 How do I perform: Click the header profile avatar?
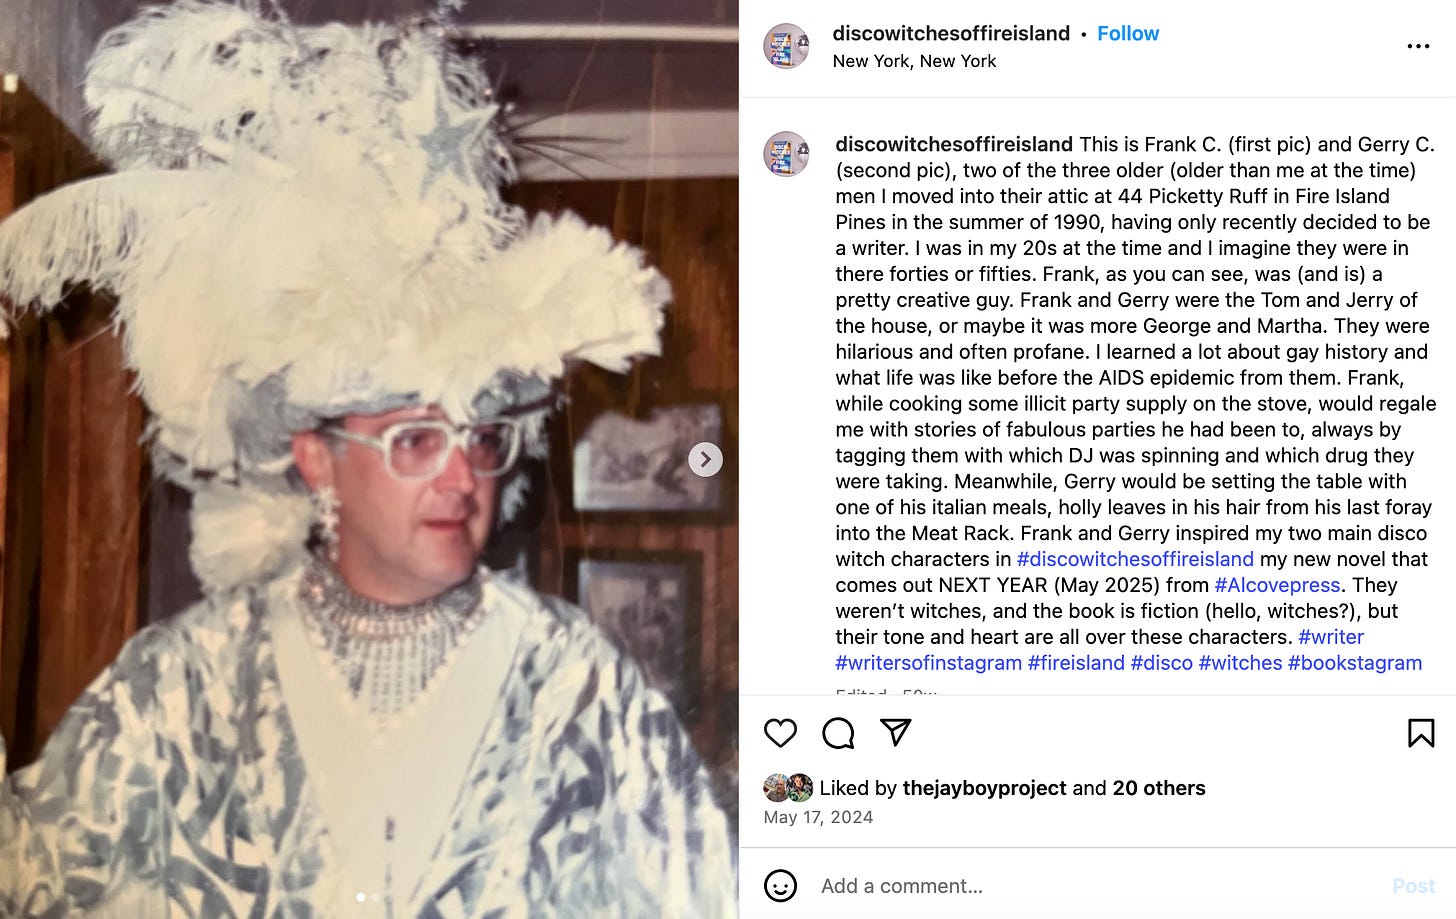tap(786, 46)
